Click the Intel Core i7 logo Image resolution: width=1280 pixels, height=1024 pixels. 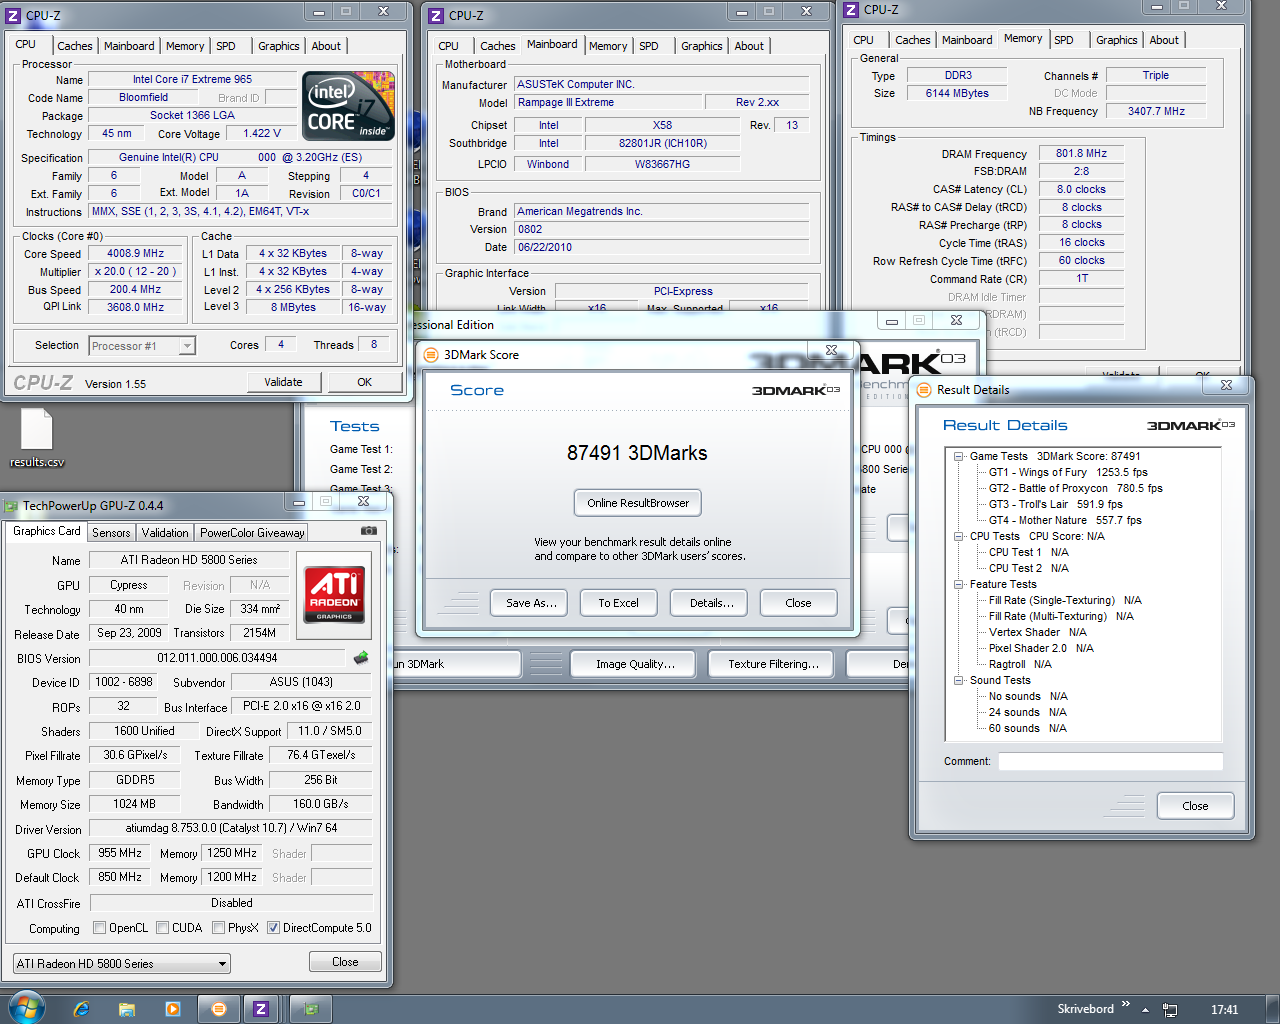[348, 106]
